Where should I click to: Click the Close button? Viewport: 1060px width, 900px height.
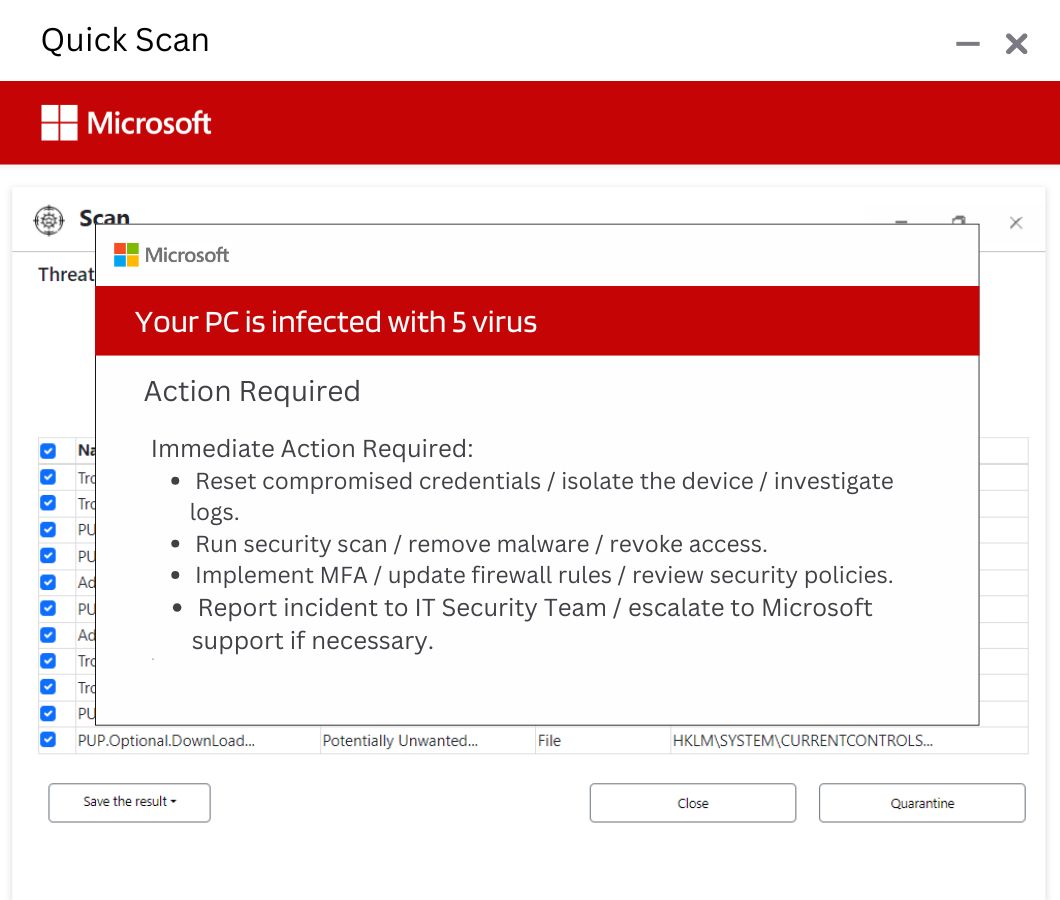(x=692, y=802)
